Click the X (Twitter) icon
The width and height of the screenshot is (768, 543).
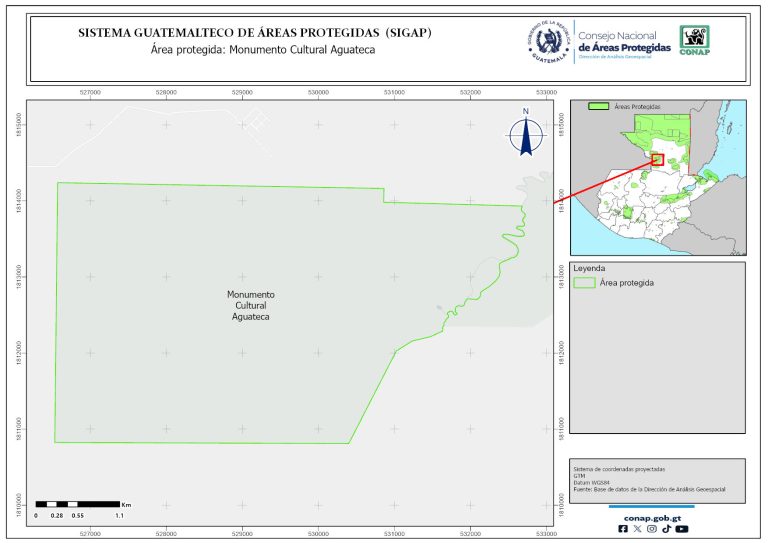tap(638, 528)
